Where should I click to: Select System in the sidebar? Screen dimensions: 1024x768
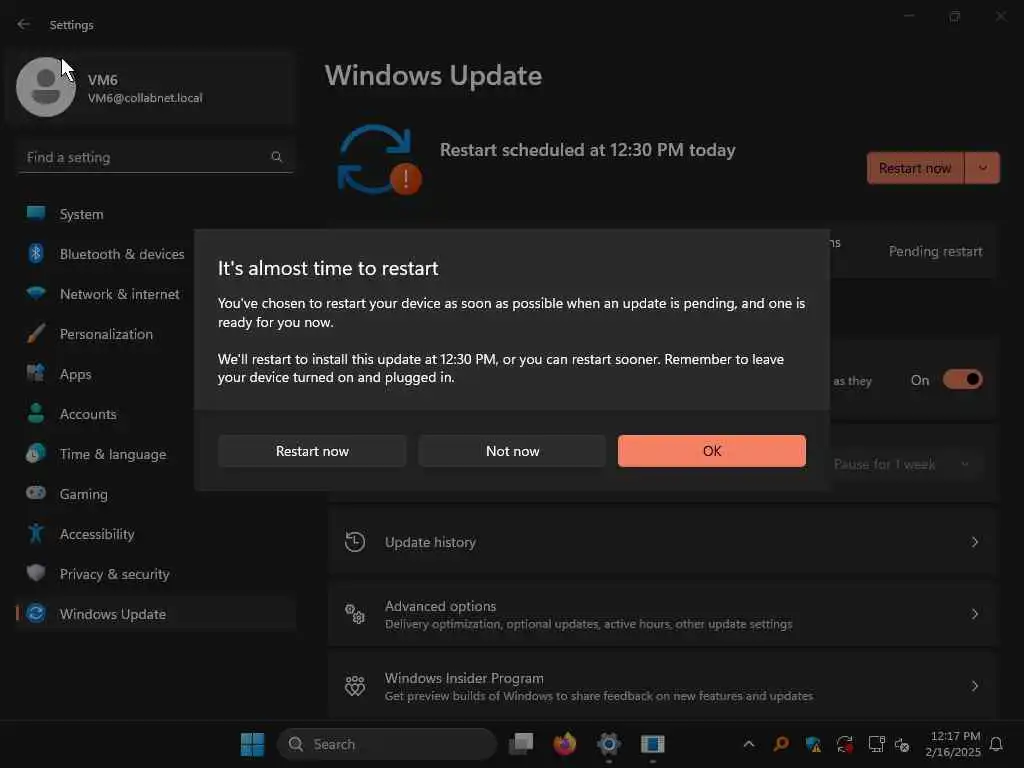click(155, 214)
